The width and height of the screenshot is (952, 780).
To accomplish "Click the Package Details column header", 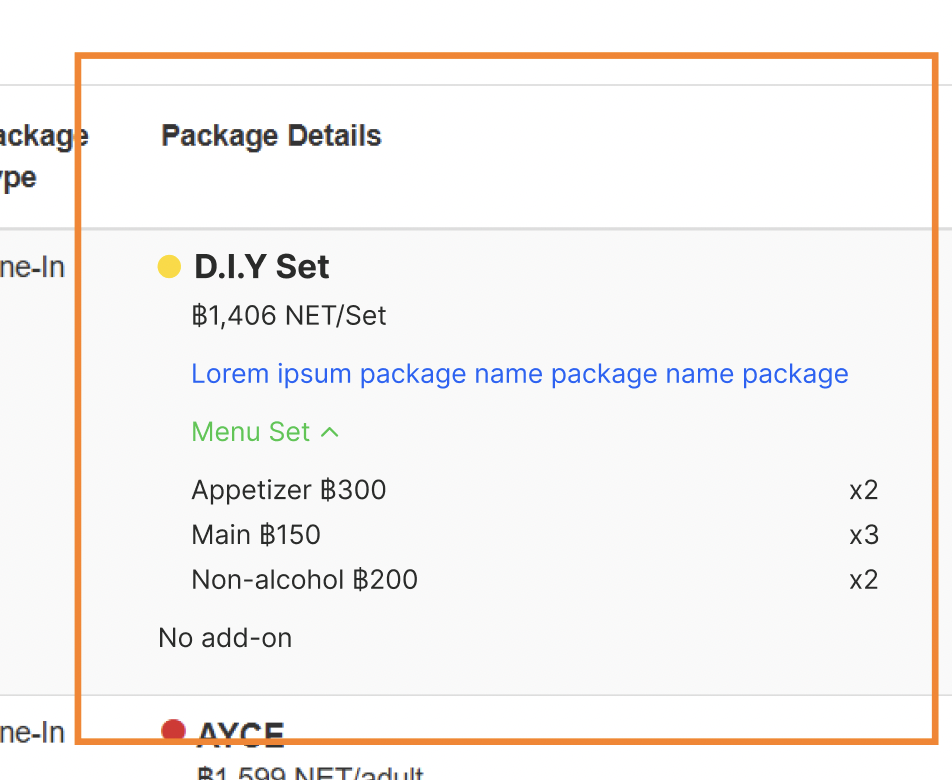I will pos(271,136).
